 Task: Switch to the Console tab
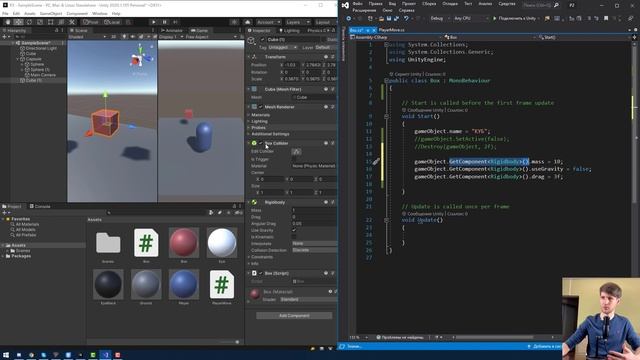tap(40, 207)
